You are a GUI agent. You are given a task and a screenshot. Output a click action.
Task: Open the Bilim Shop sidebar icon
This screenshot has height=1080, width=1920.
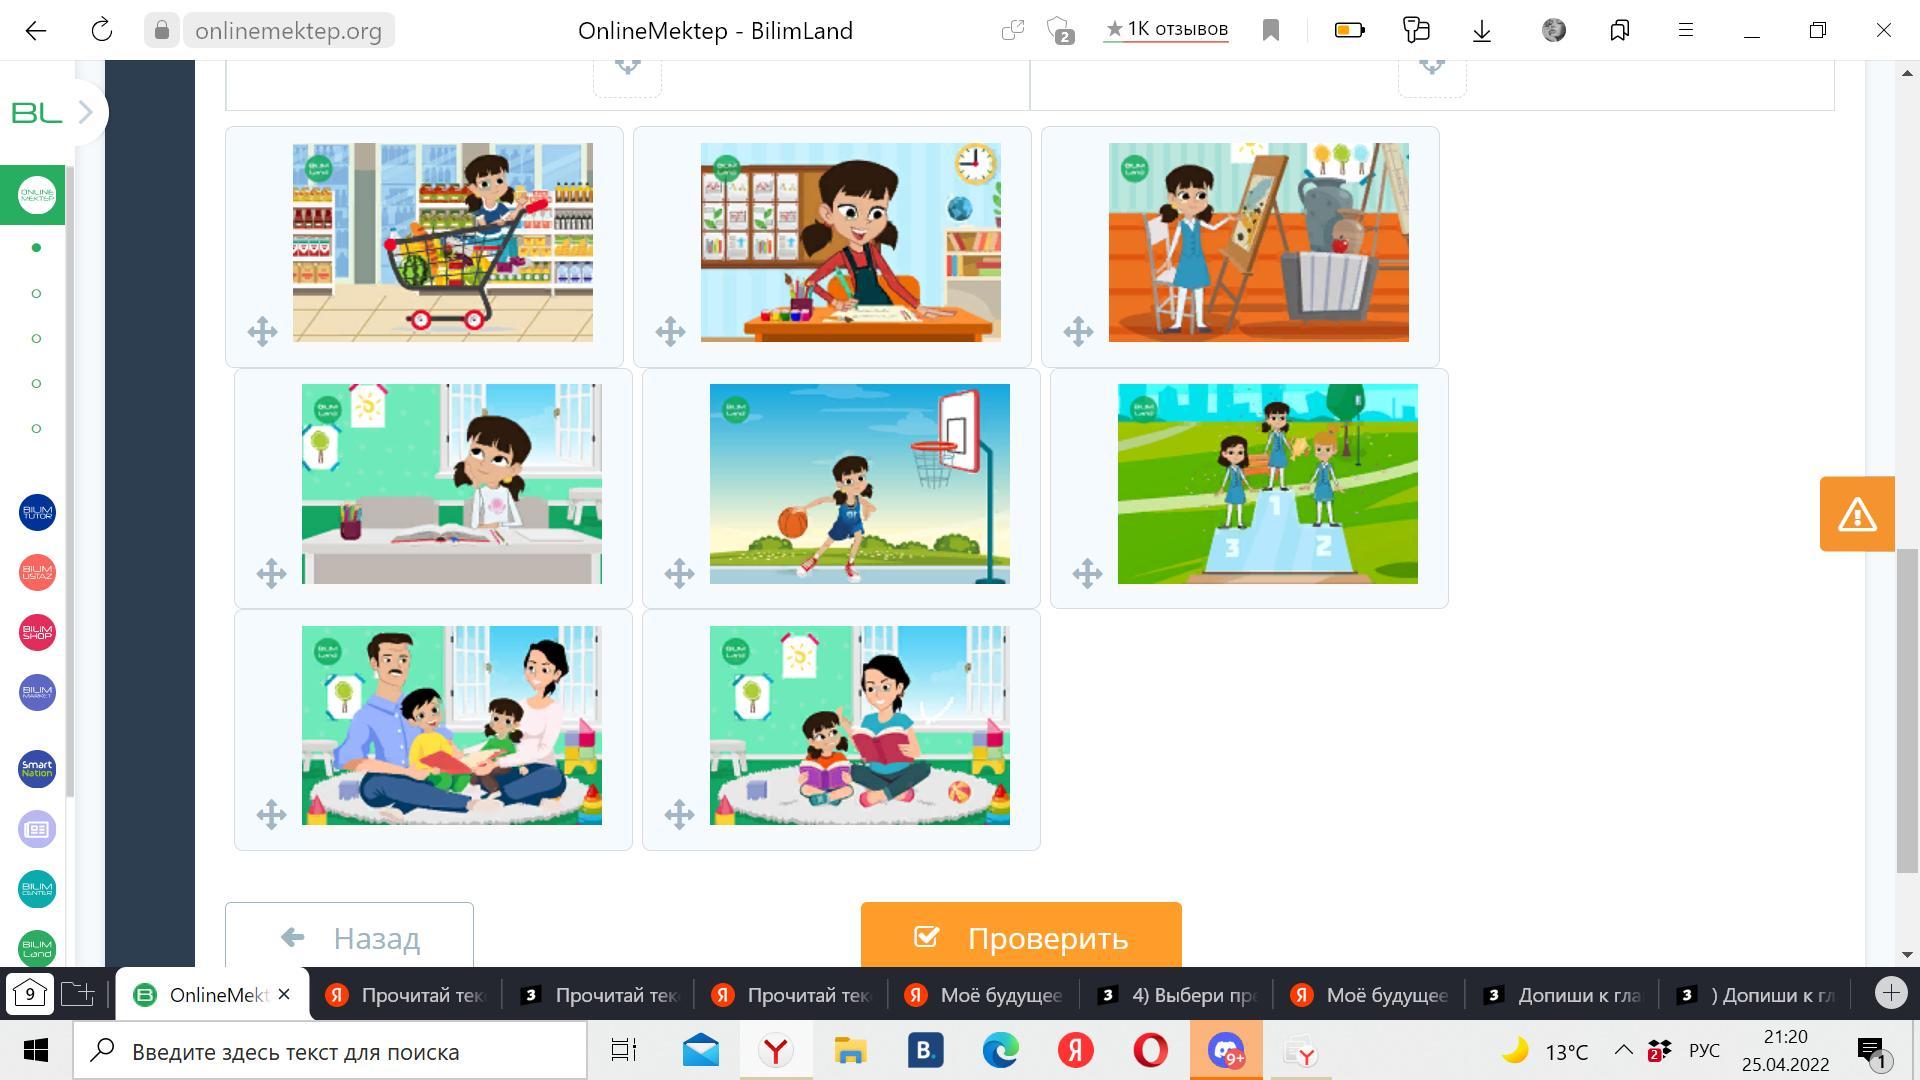point(37,633)
